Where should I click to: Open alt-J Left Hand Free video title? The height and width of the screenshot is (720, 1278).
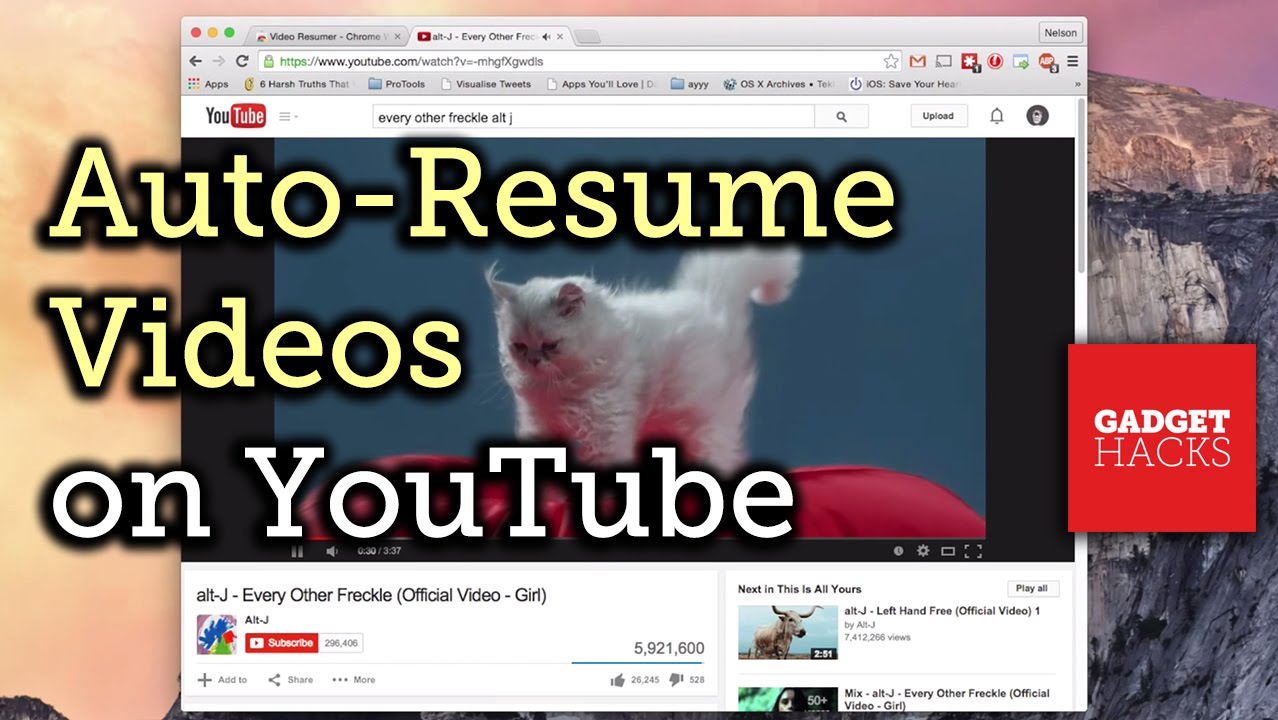(x=942, y=611)
